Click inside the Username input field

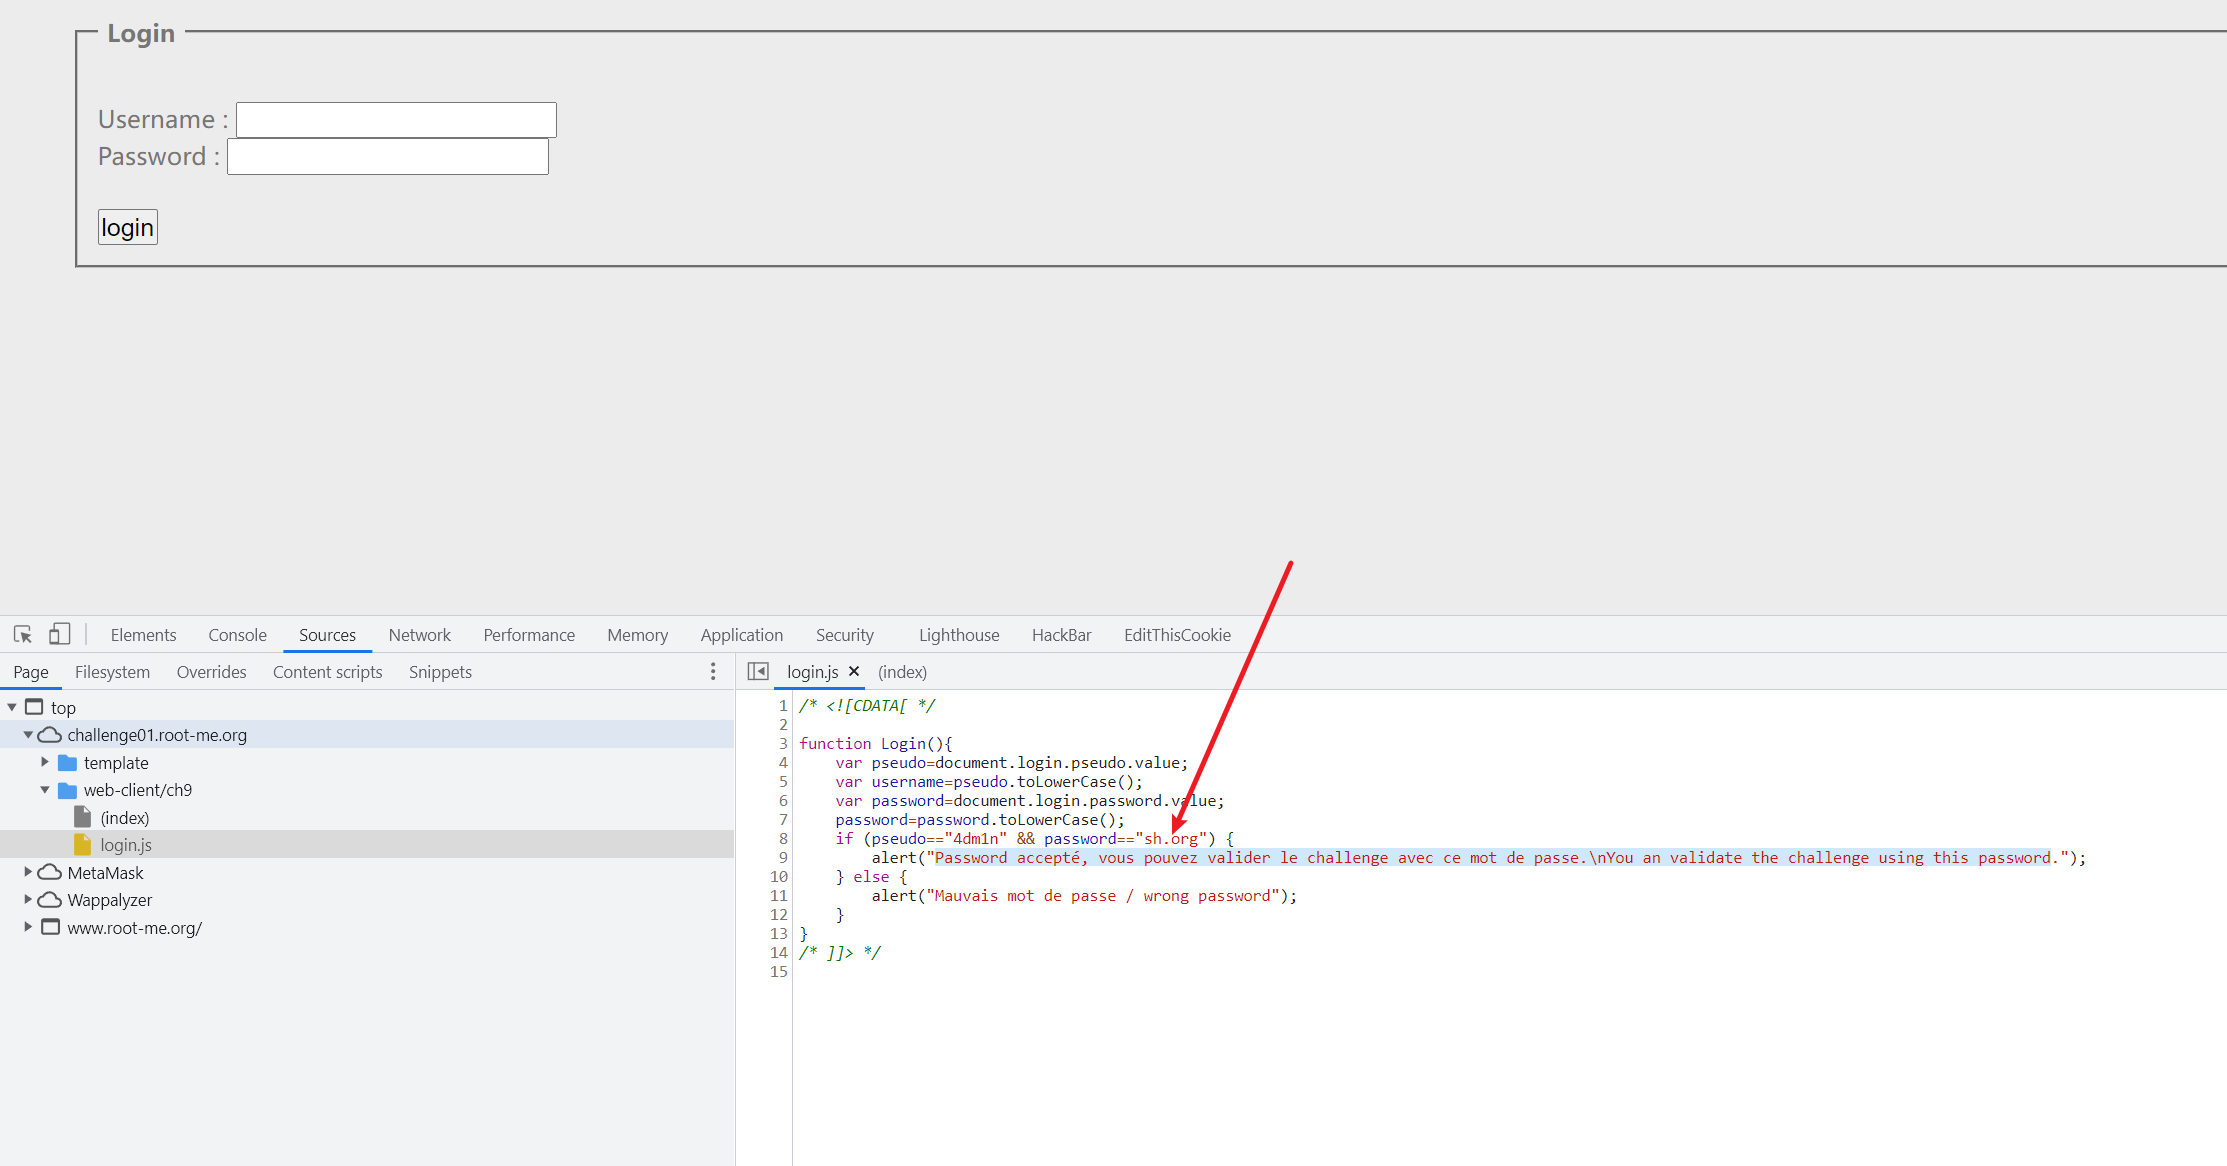(395, 119)
